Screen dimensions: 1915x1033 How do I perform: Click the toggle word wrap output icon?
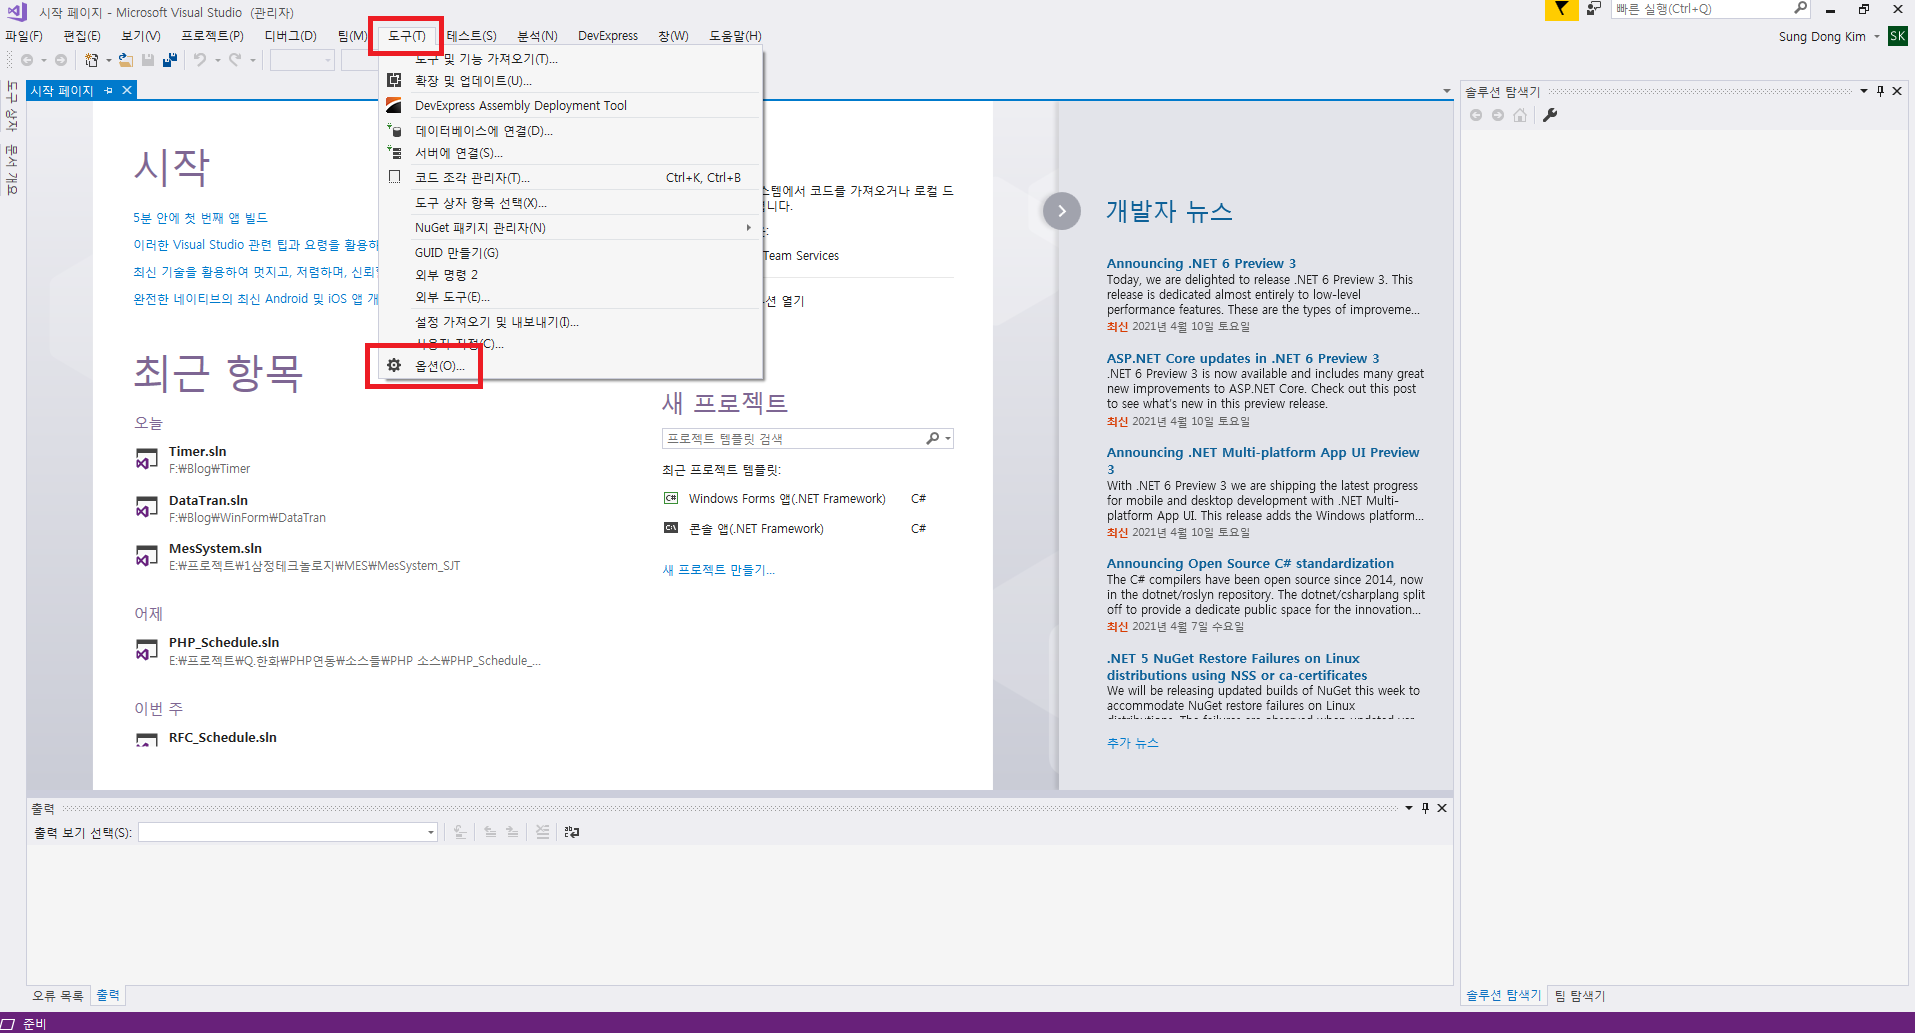click(x=572, y=832)
